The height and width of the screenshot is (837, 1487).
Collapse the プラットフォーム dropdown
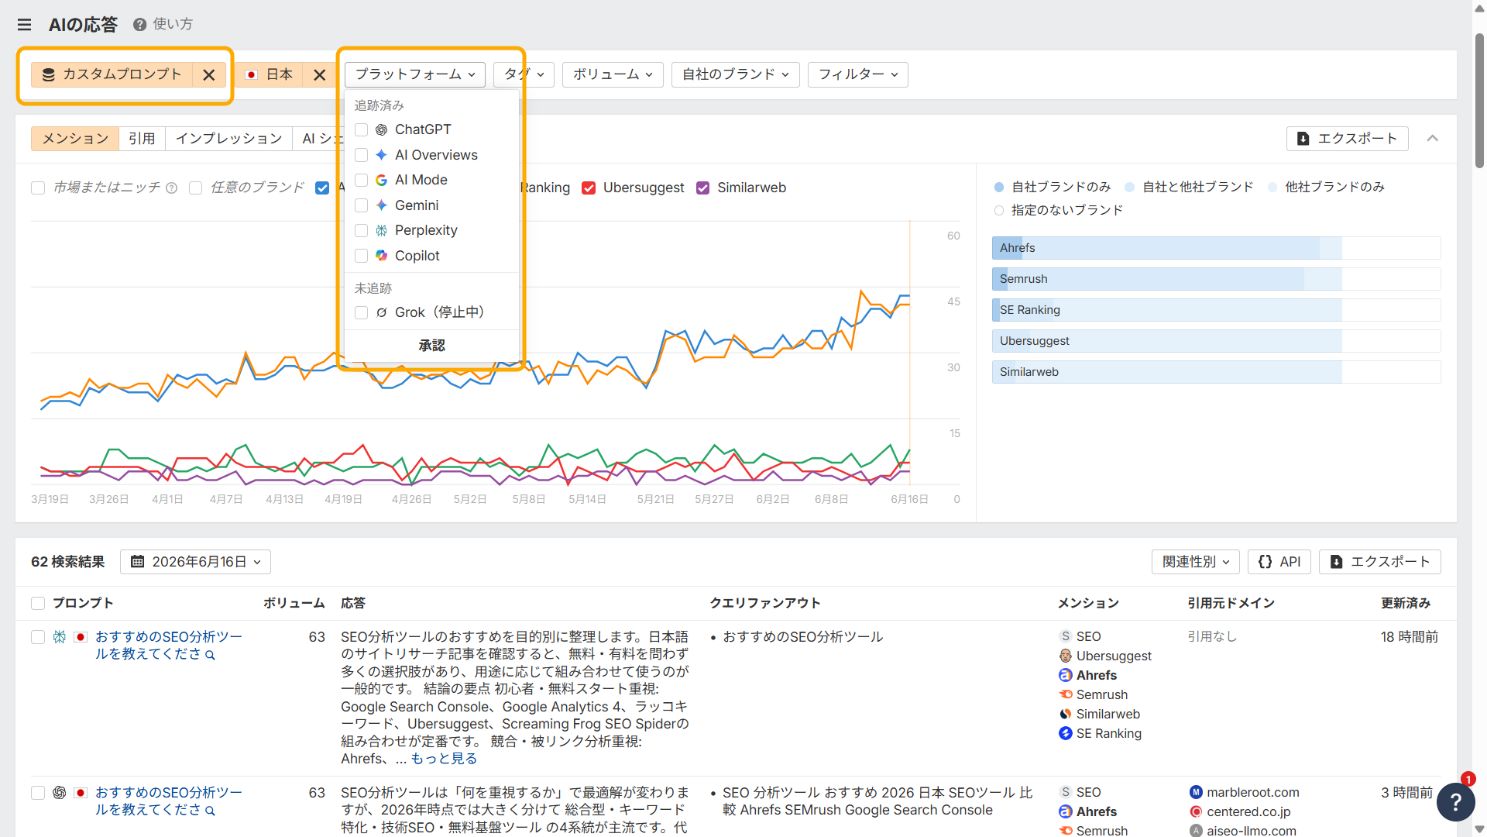415,74
